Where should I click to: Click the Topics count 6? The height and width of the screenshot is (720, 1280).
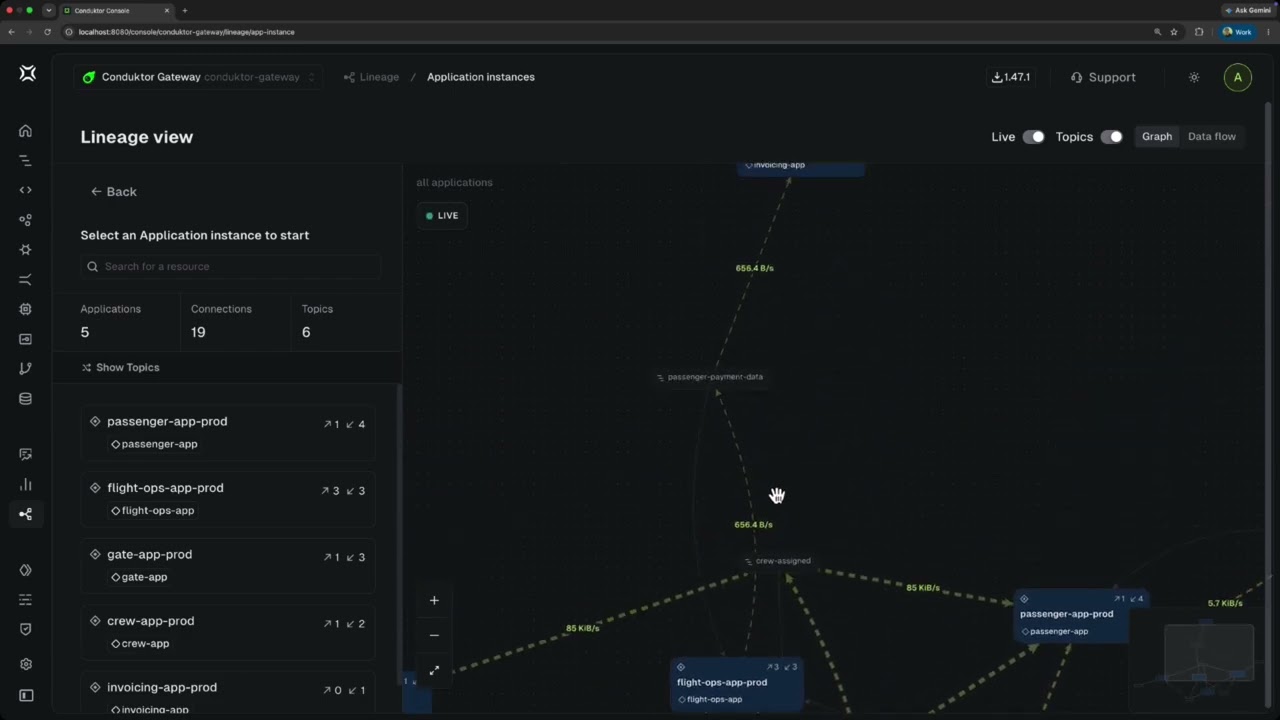coord(306,332)
